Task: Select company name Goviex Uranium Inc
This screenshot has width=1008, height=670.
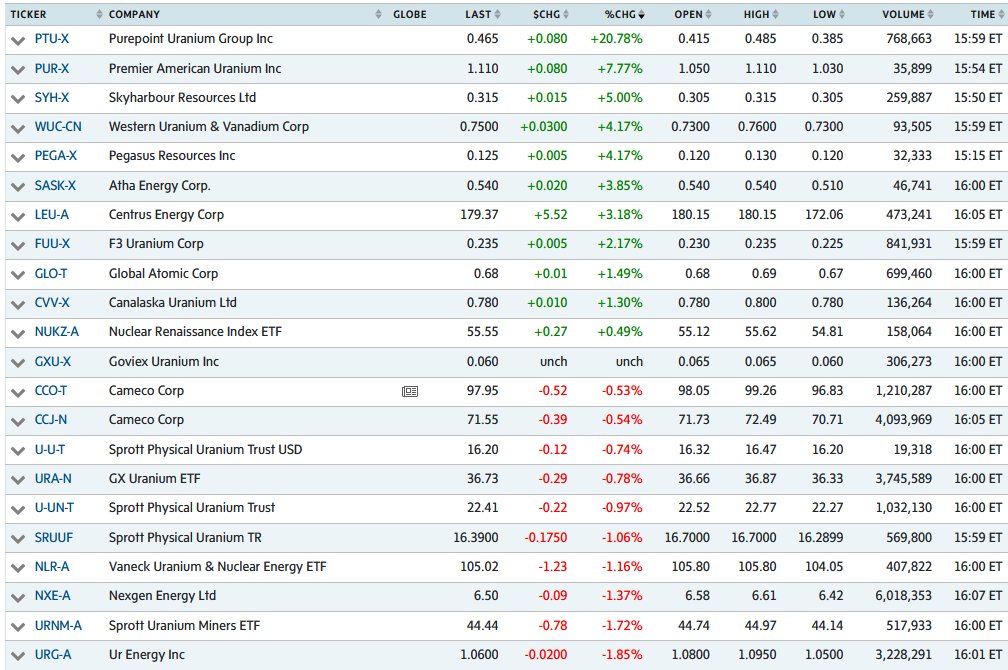Action: tap(164, 361)
